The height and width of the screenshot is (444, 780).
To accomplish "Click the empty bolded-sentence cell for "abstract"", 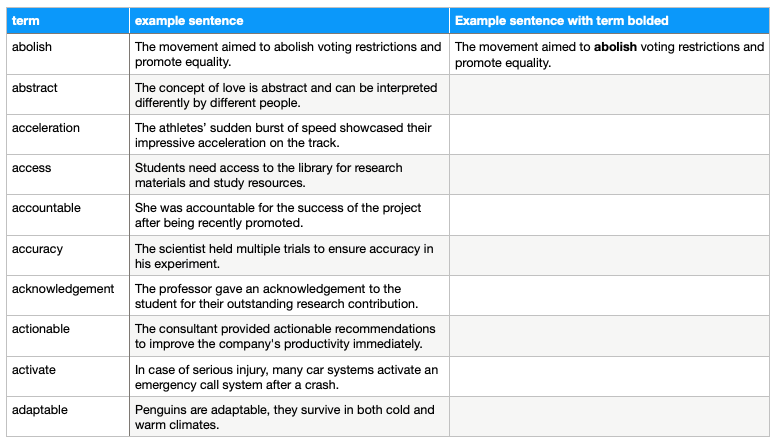I will (x=609, y=95).
